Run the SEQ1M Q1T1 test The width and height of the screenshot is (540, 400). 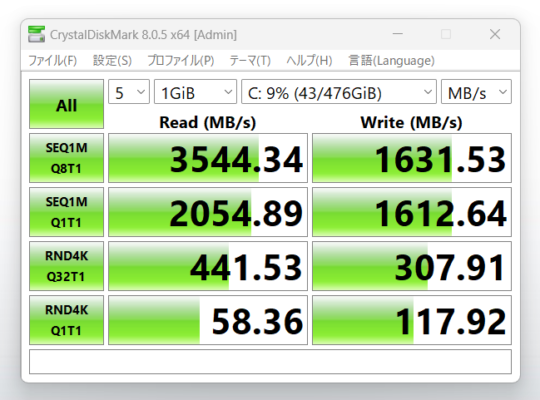pos(66,212)
